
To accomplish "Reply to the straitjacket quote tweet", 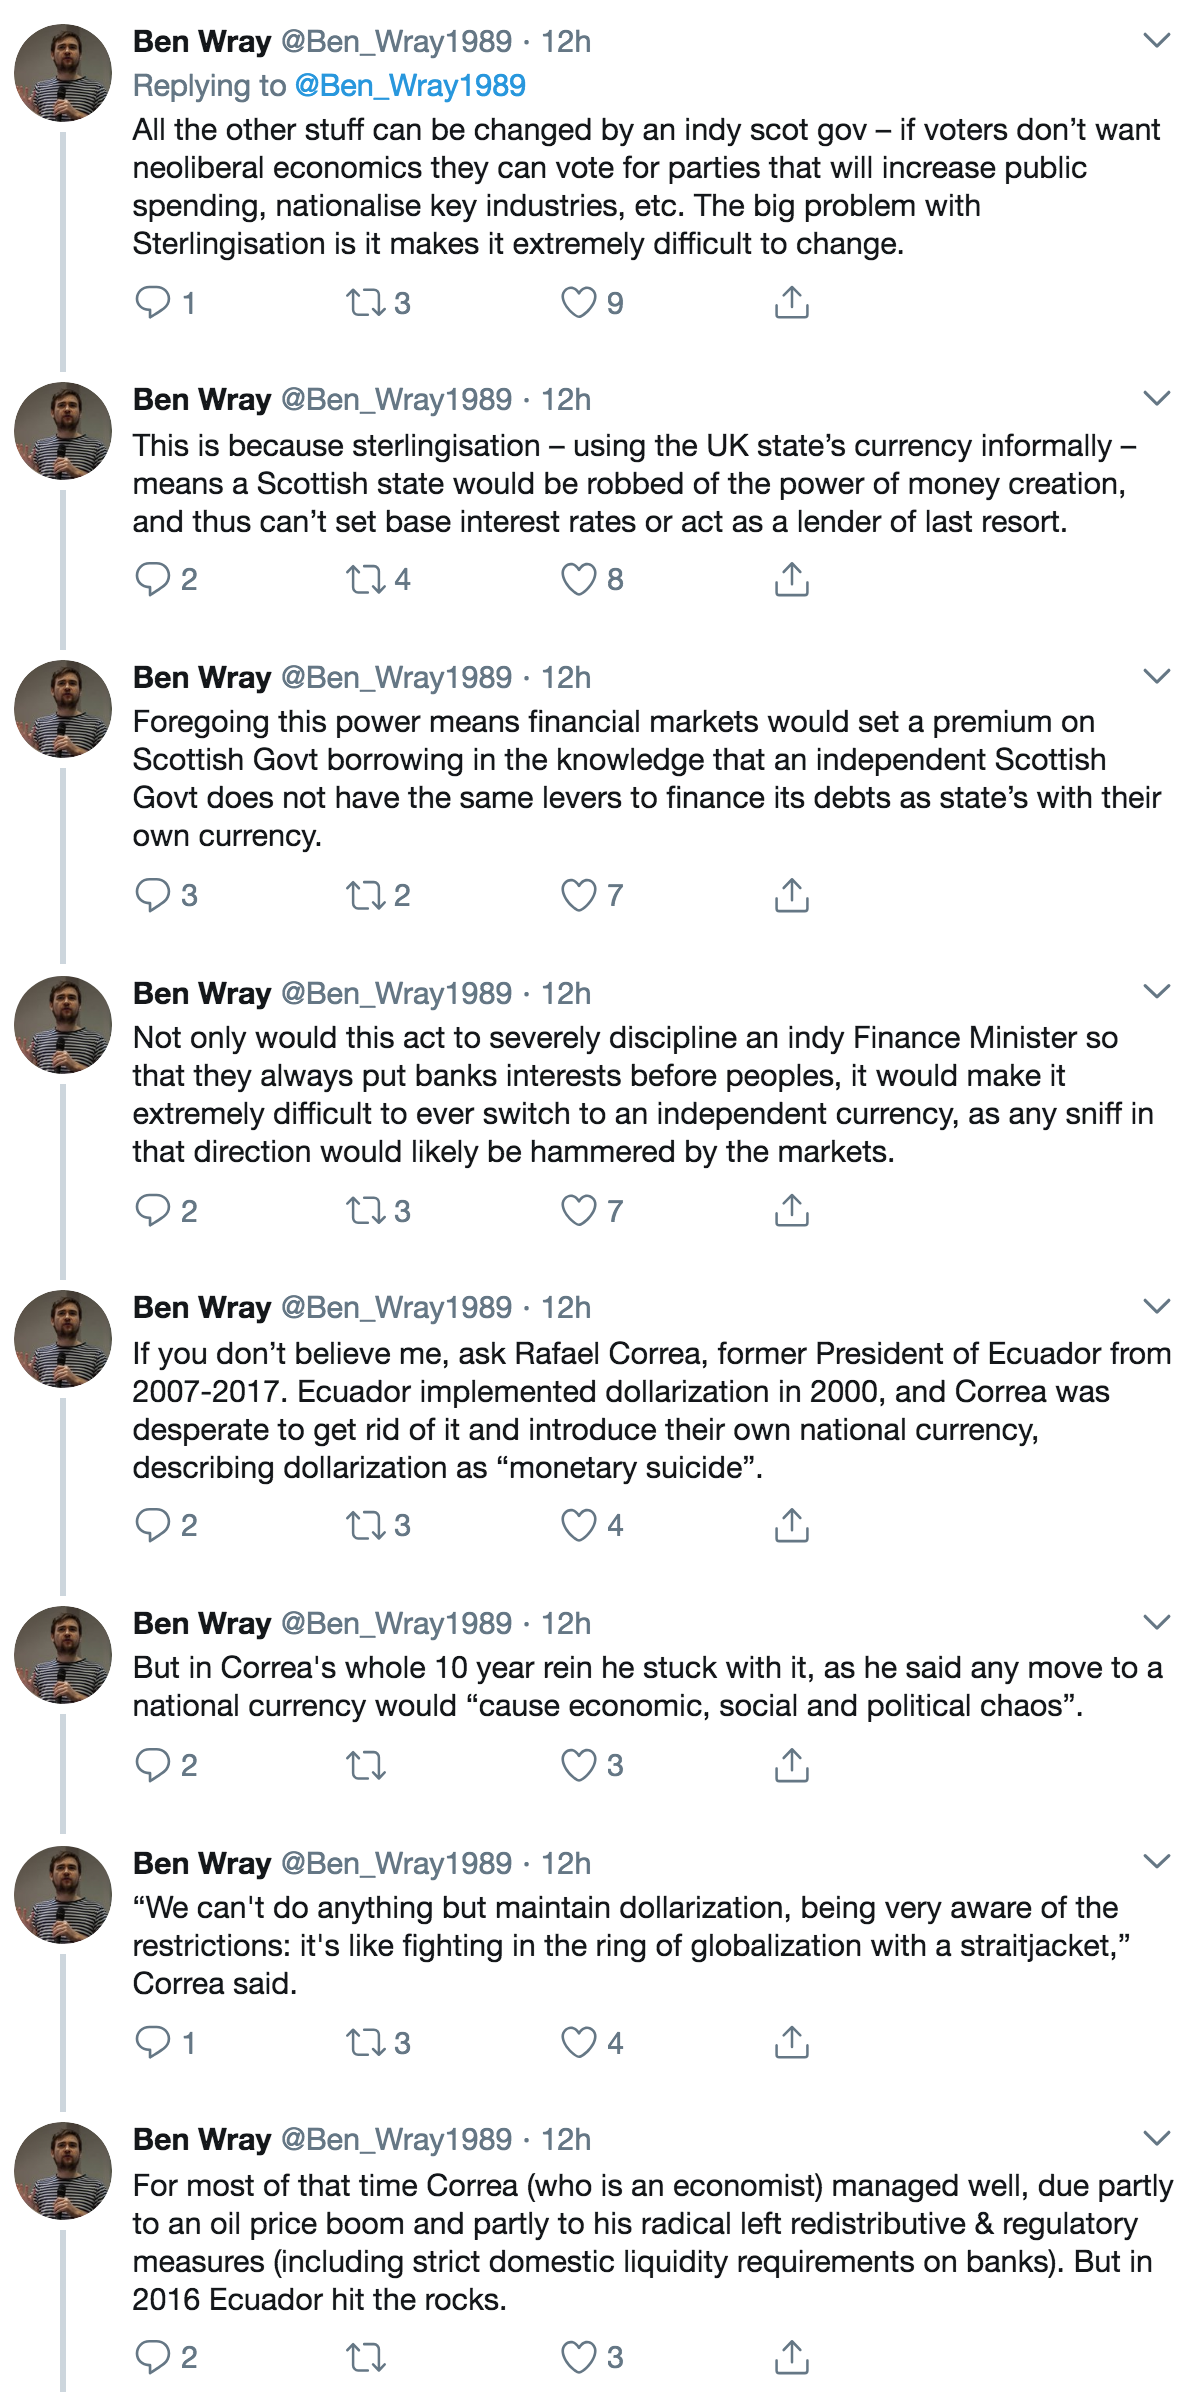I will (x=153, y=2042).
